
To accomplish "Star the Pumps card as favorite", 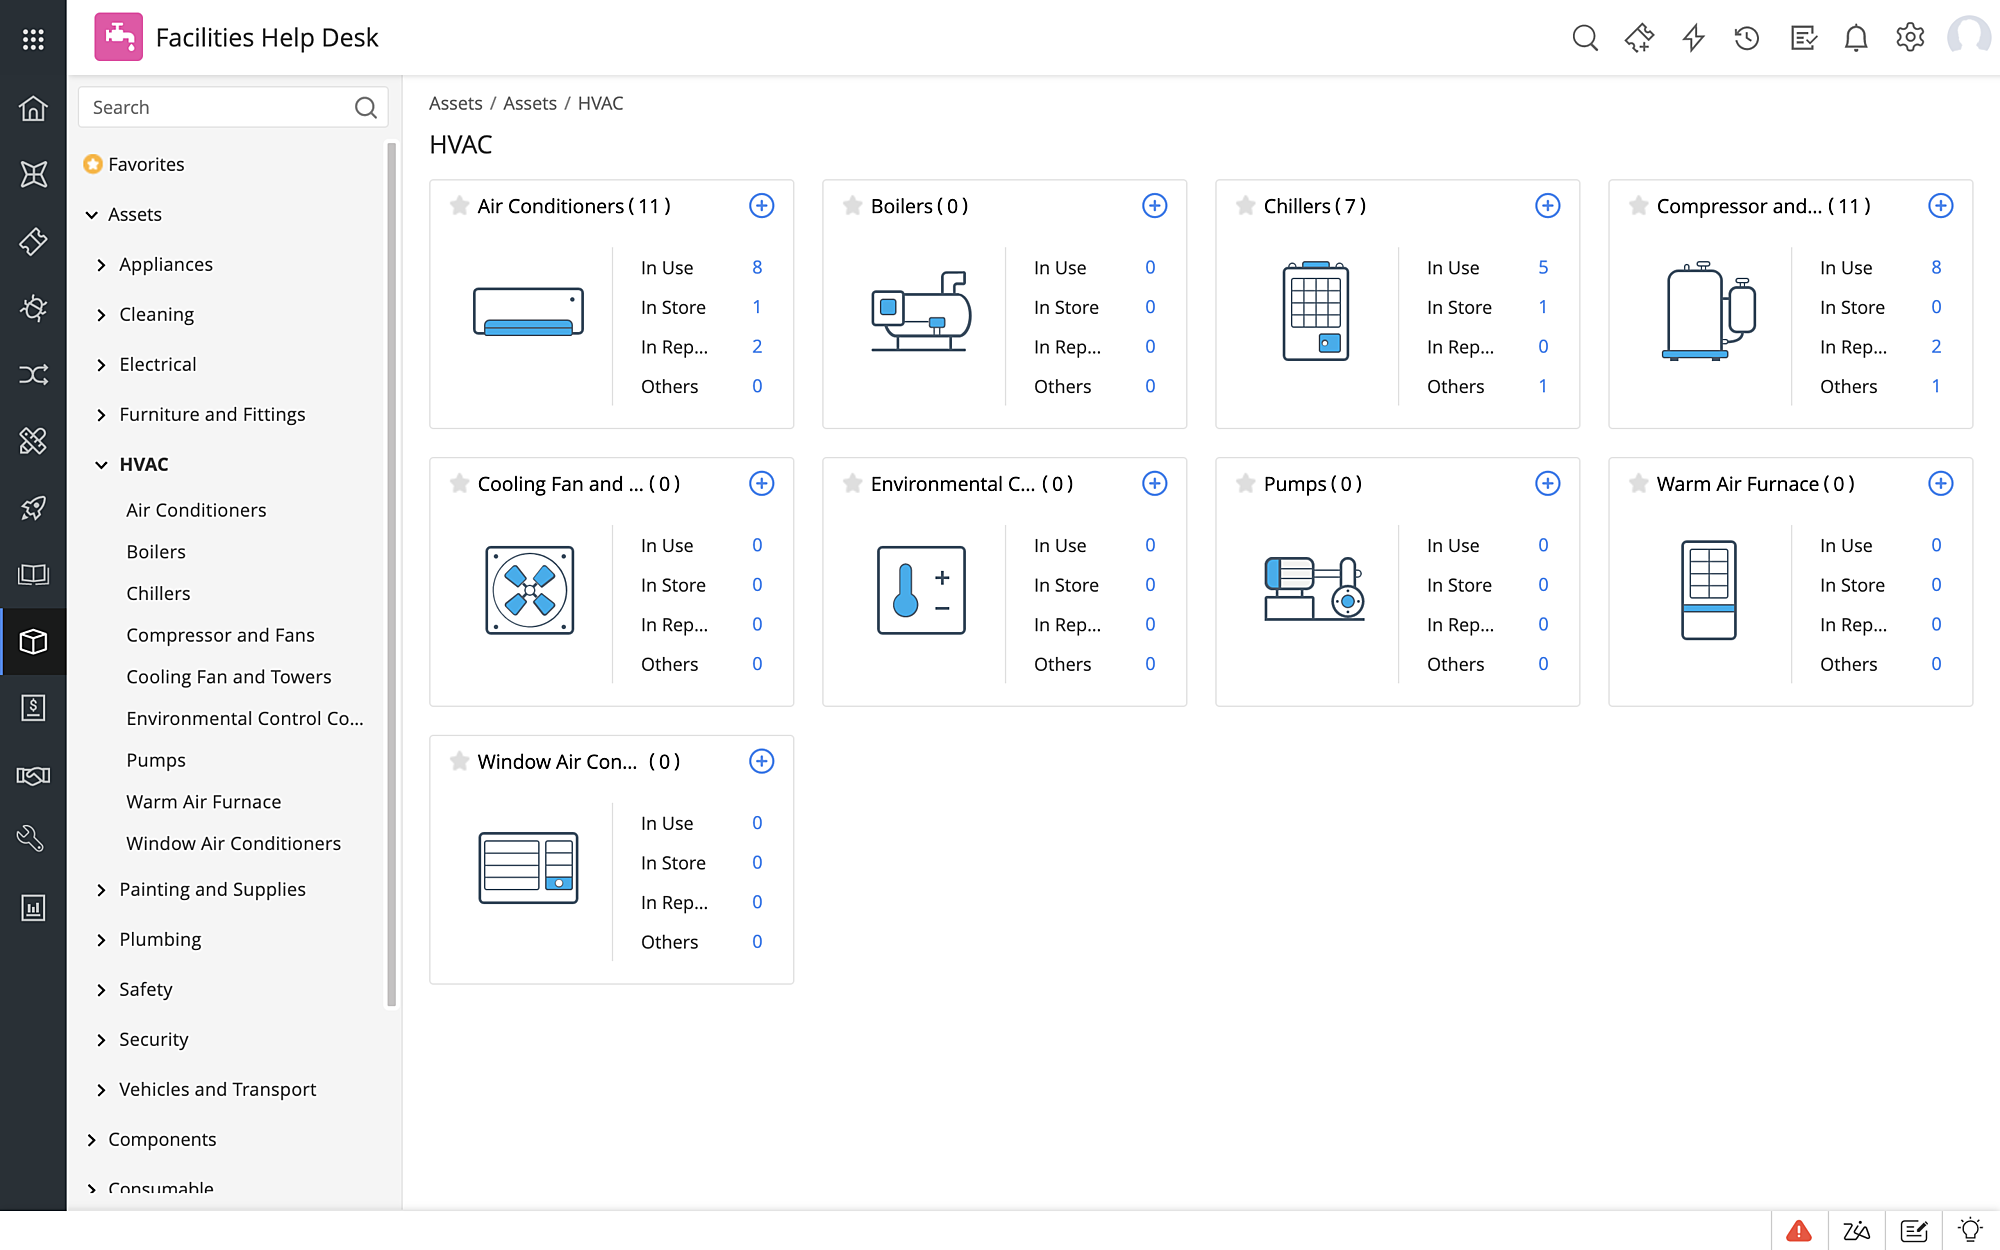I will (1245, 484).
